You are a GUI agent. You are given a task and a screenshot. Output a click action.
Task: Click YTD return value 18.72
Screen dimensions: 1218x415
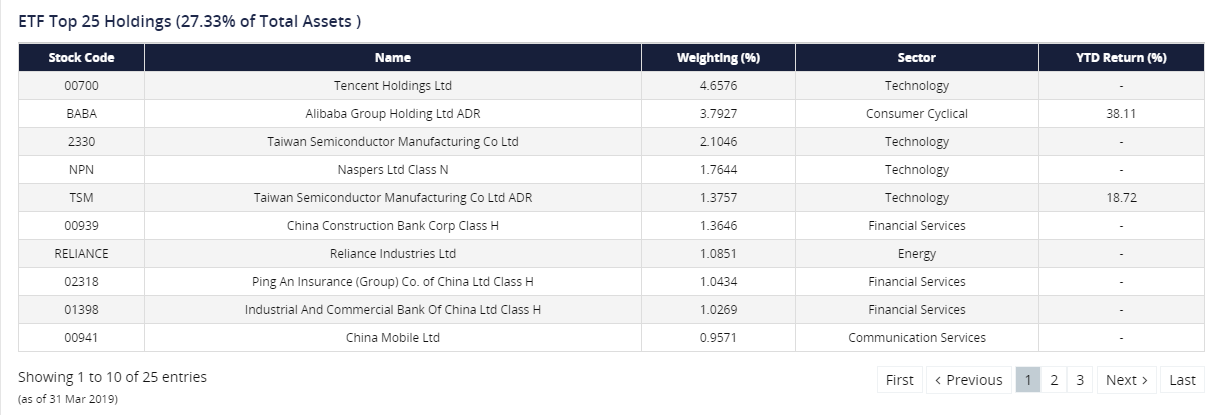1121,198
